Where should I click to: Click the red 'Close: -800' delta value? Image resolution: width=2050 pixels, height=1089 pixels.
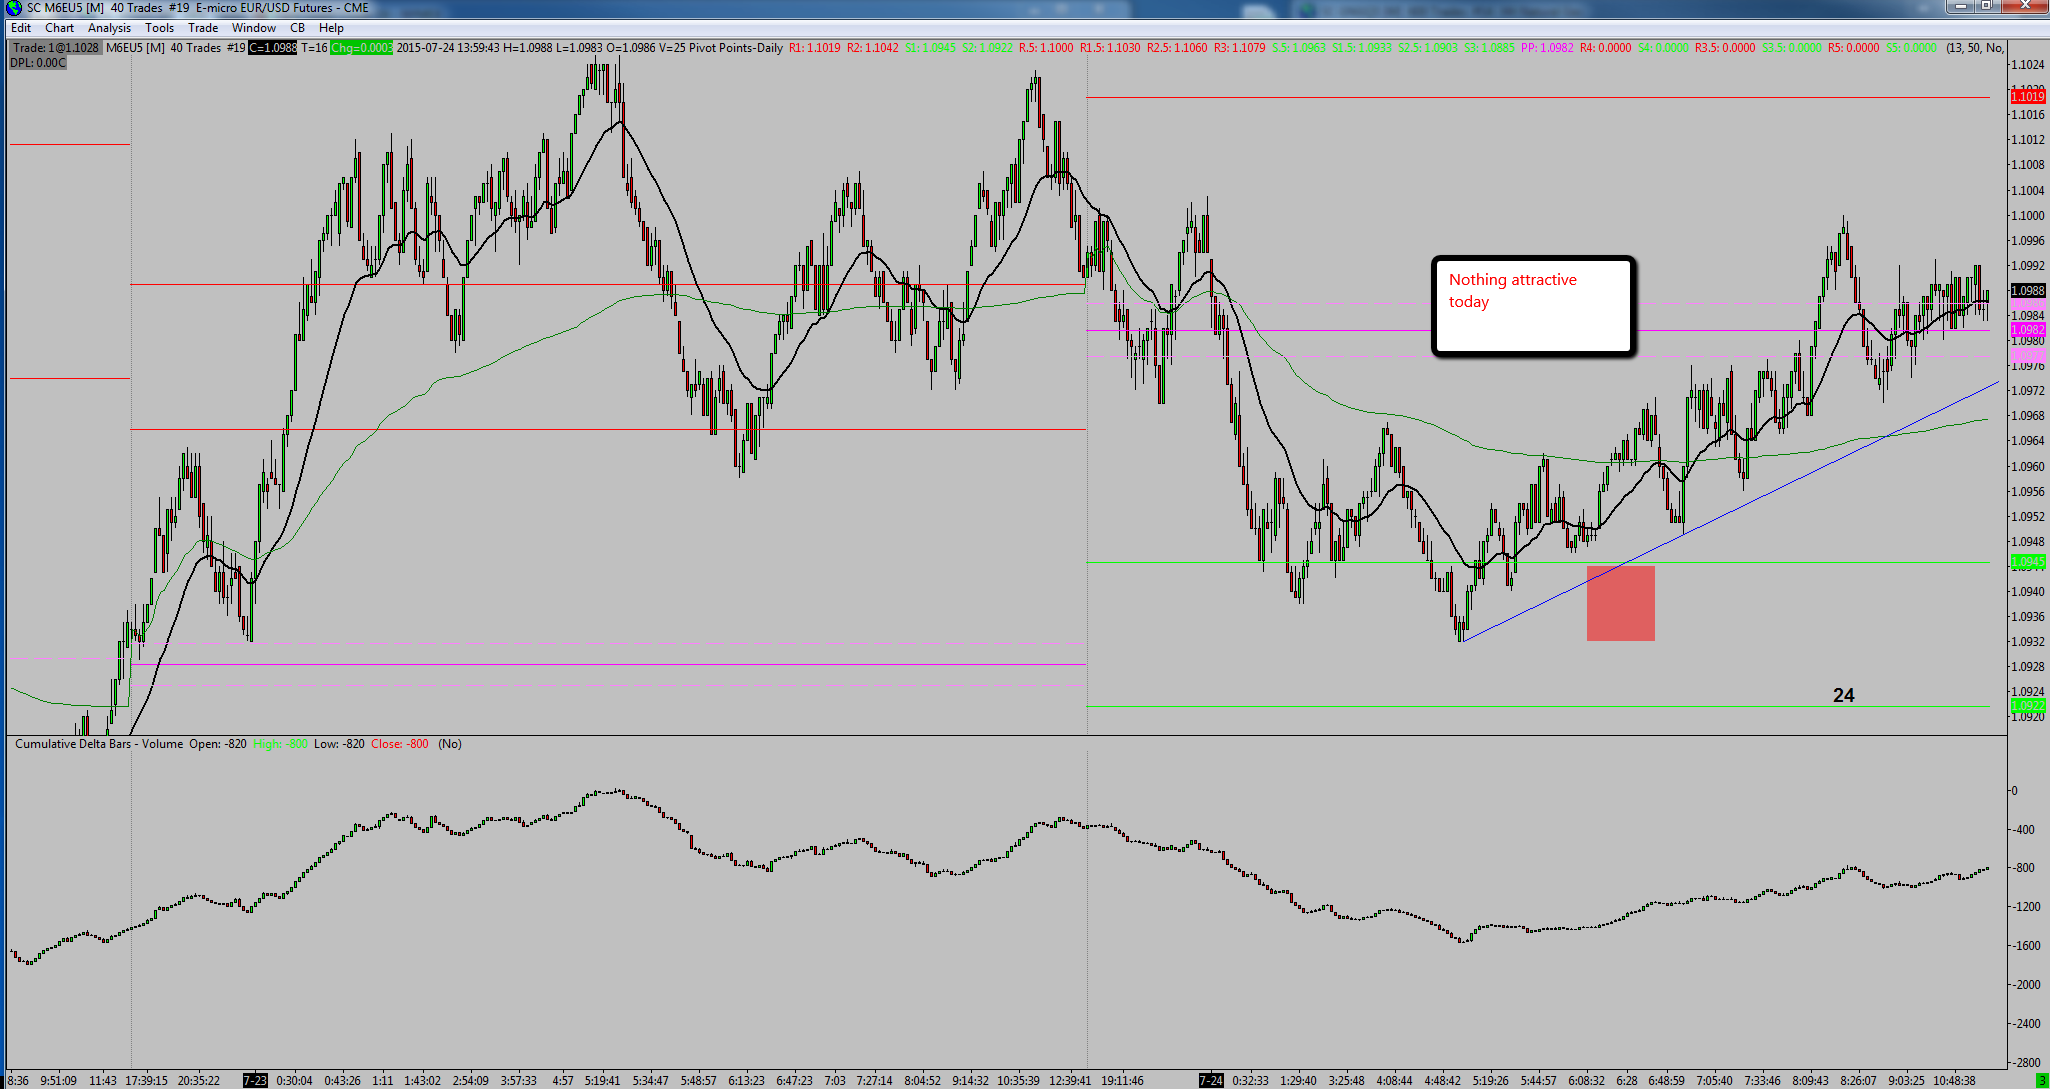[x=400, y=744]
